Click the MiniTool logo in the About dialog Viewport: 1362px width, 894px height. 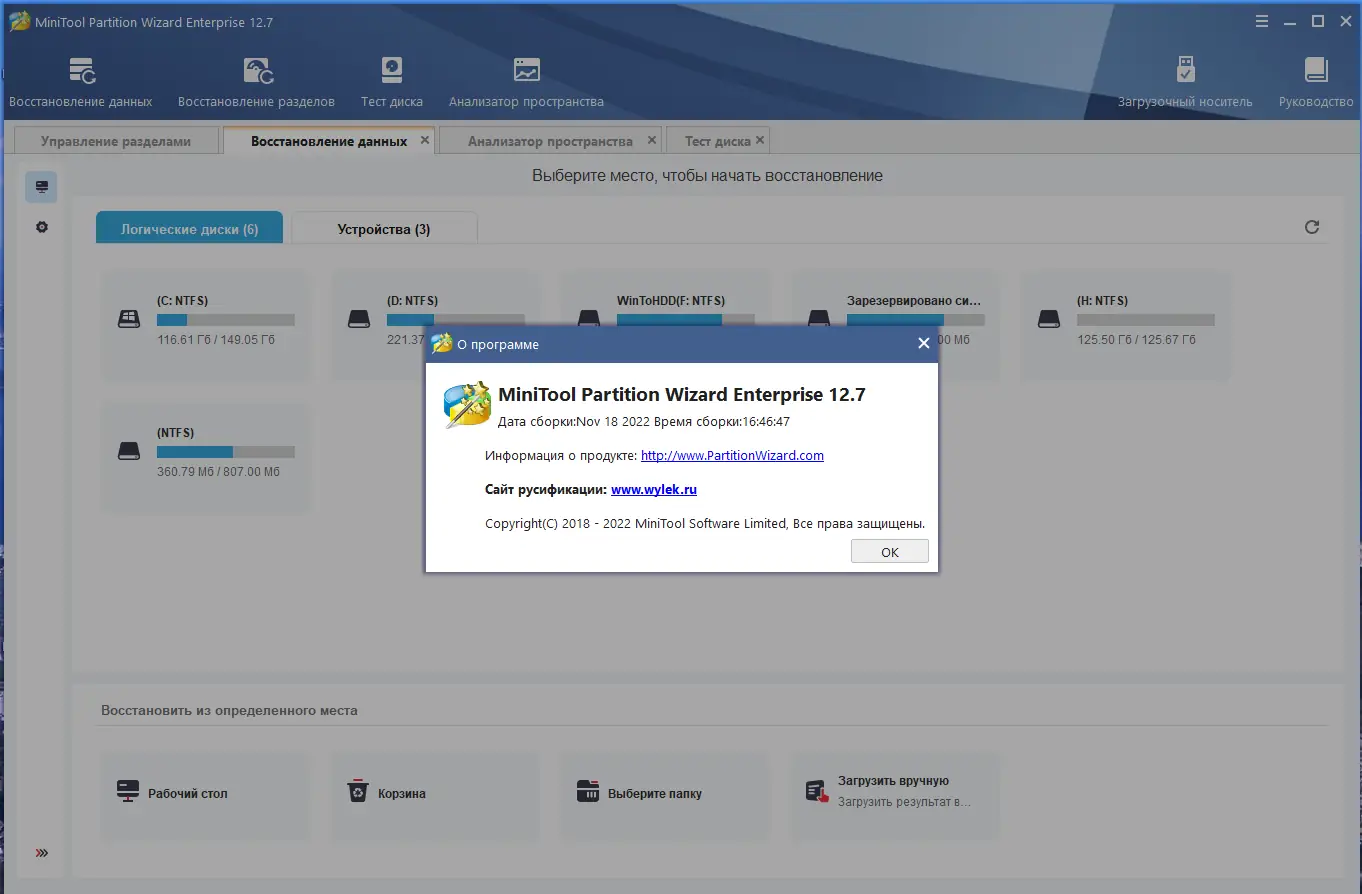pyautogui.click(x=467, y=405)
